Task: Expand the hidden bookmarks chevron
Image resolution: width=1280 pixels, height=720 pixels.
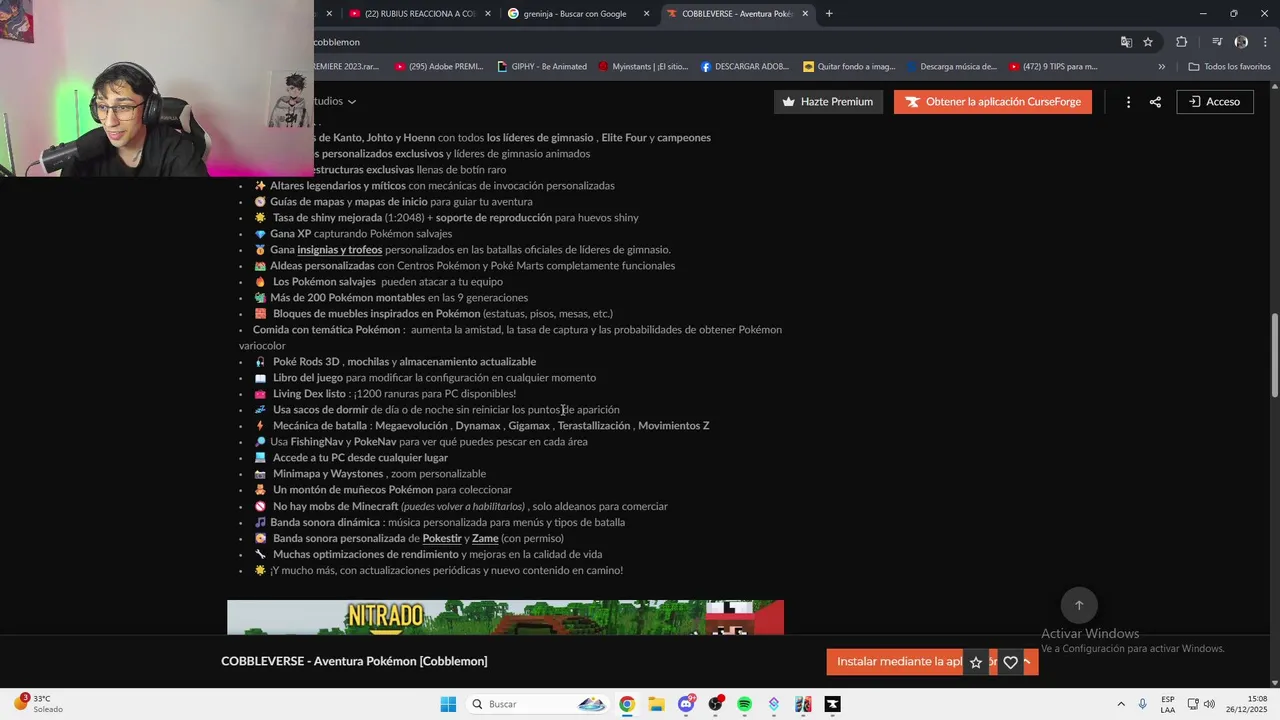Action: [x=1161, y=67]
